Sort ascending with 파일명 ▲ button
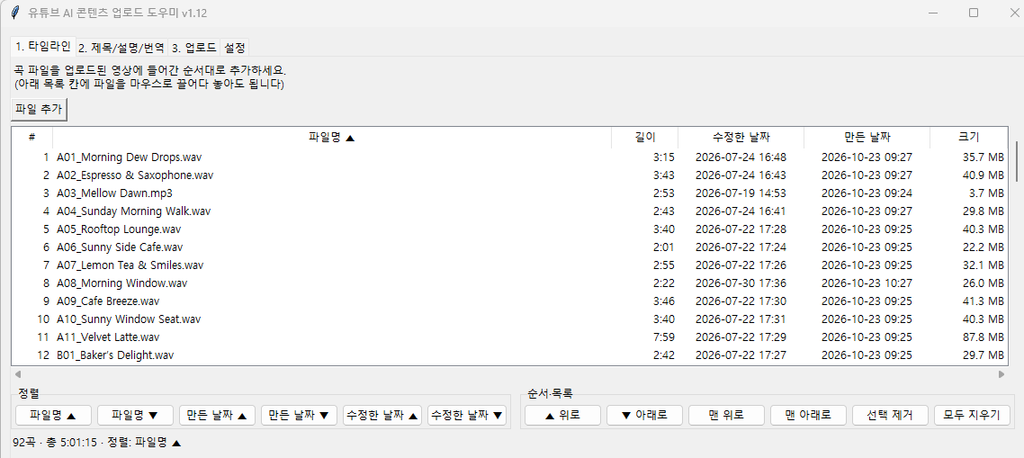 [54, 415]
